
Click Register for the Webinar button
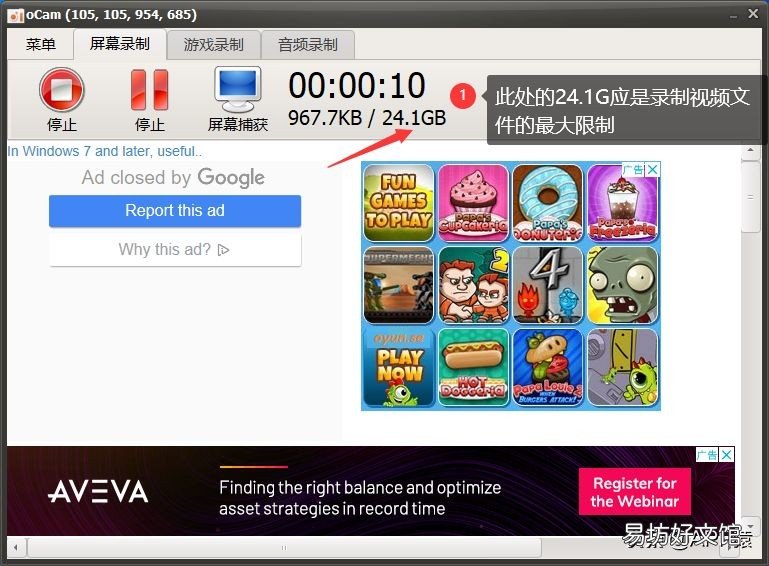[x=635, y=492]
